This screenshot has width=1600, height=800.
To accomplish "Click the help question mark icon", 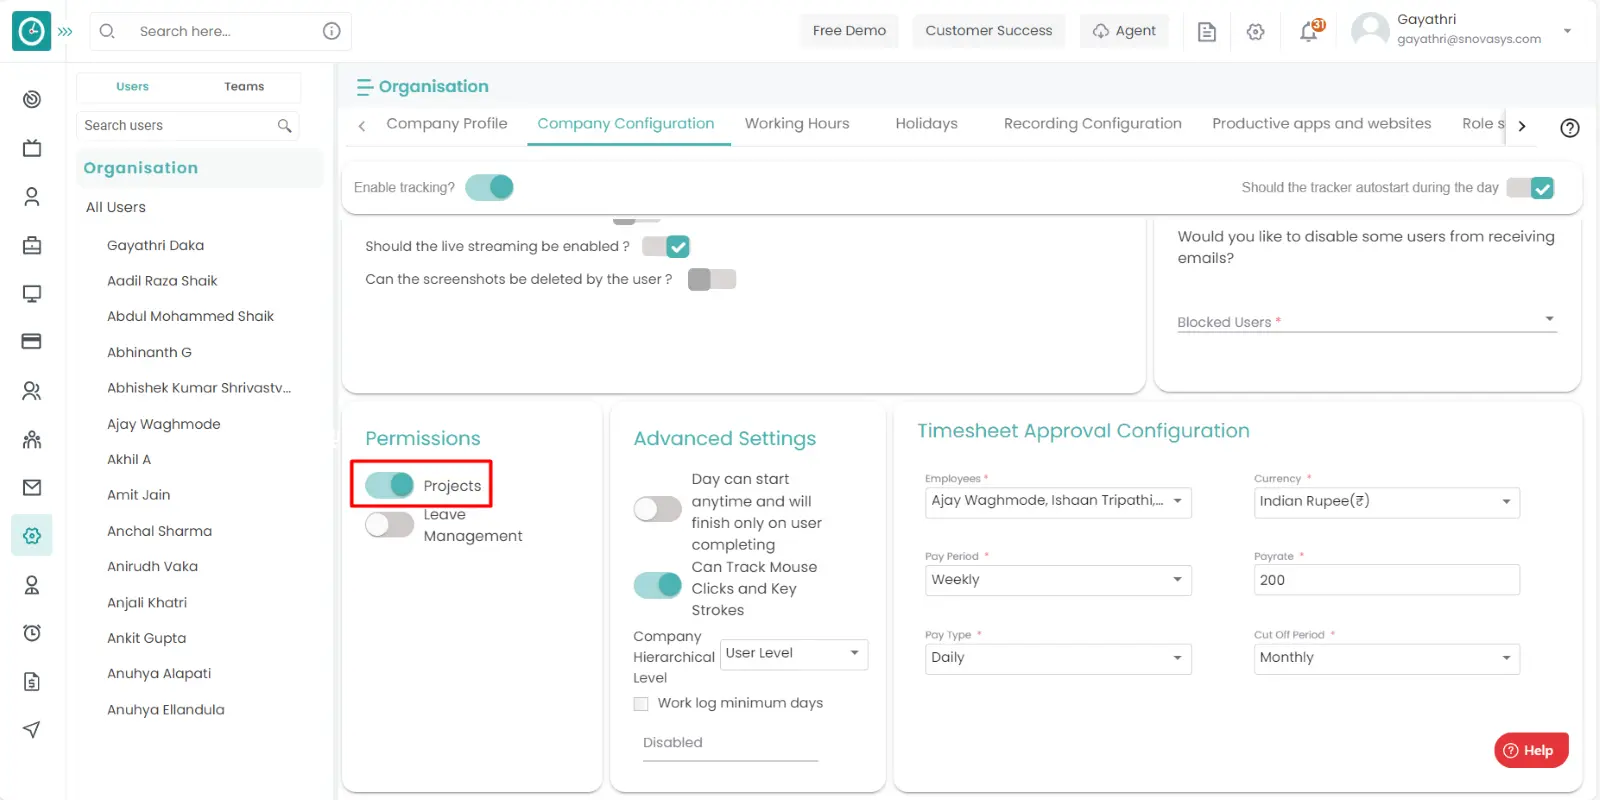I will pos(1570,128).
